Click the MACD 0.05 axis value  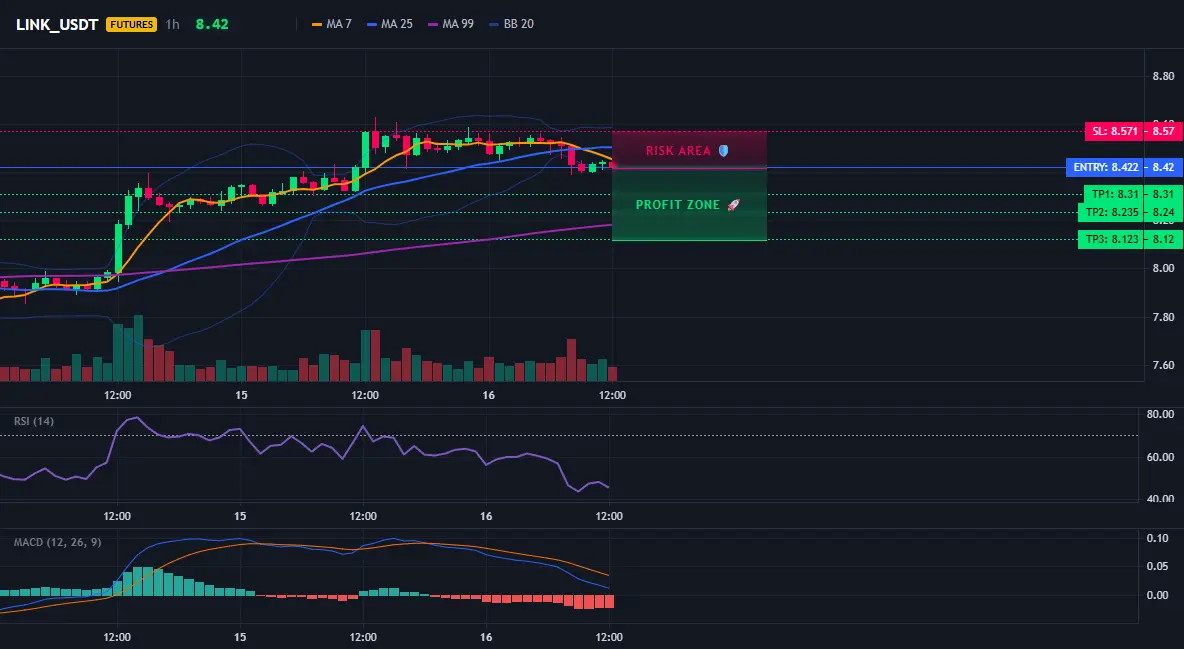coord(1157,567)
